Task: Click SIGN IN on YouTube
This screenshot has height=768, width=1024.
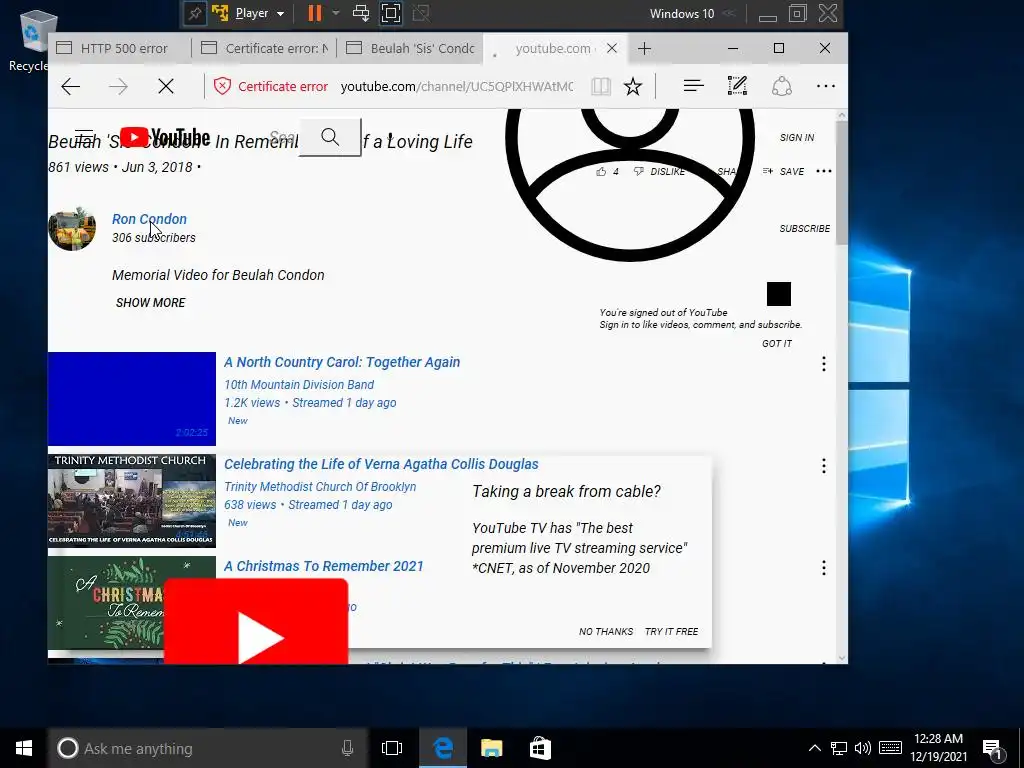Action: [797, 137]
